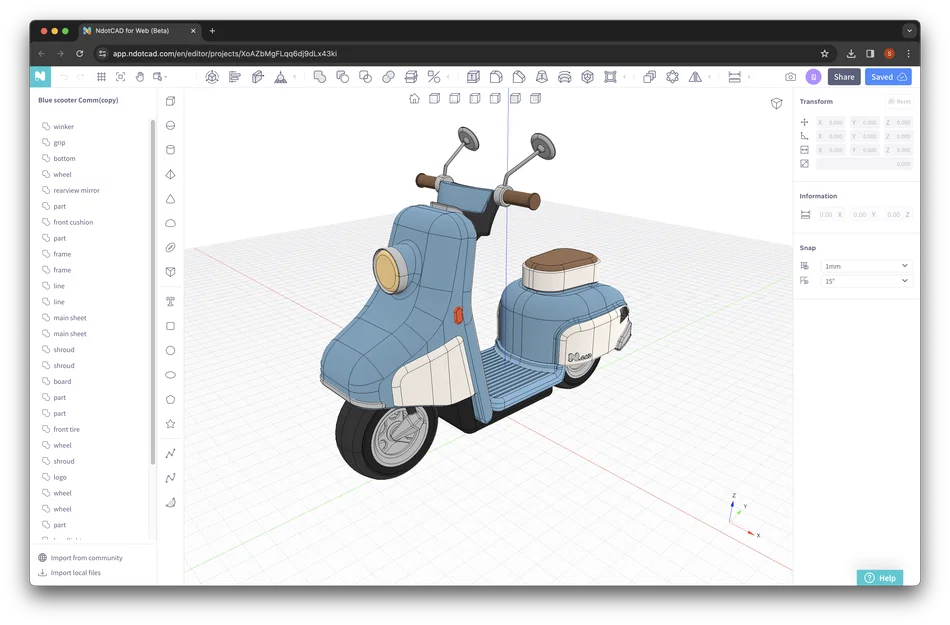Image resolution: width=950 pixels, height=625 pixels.
Task: Open new browser tab
Action: 212,30
